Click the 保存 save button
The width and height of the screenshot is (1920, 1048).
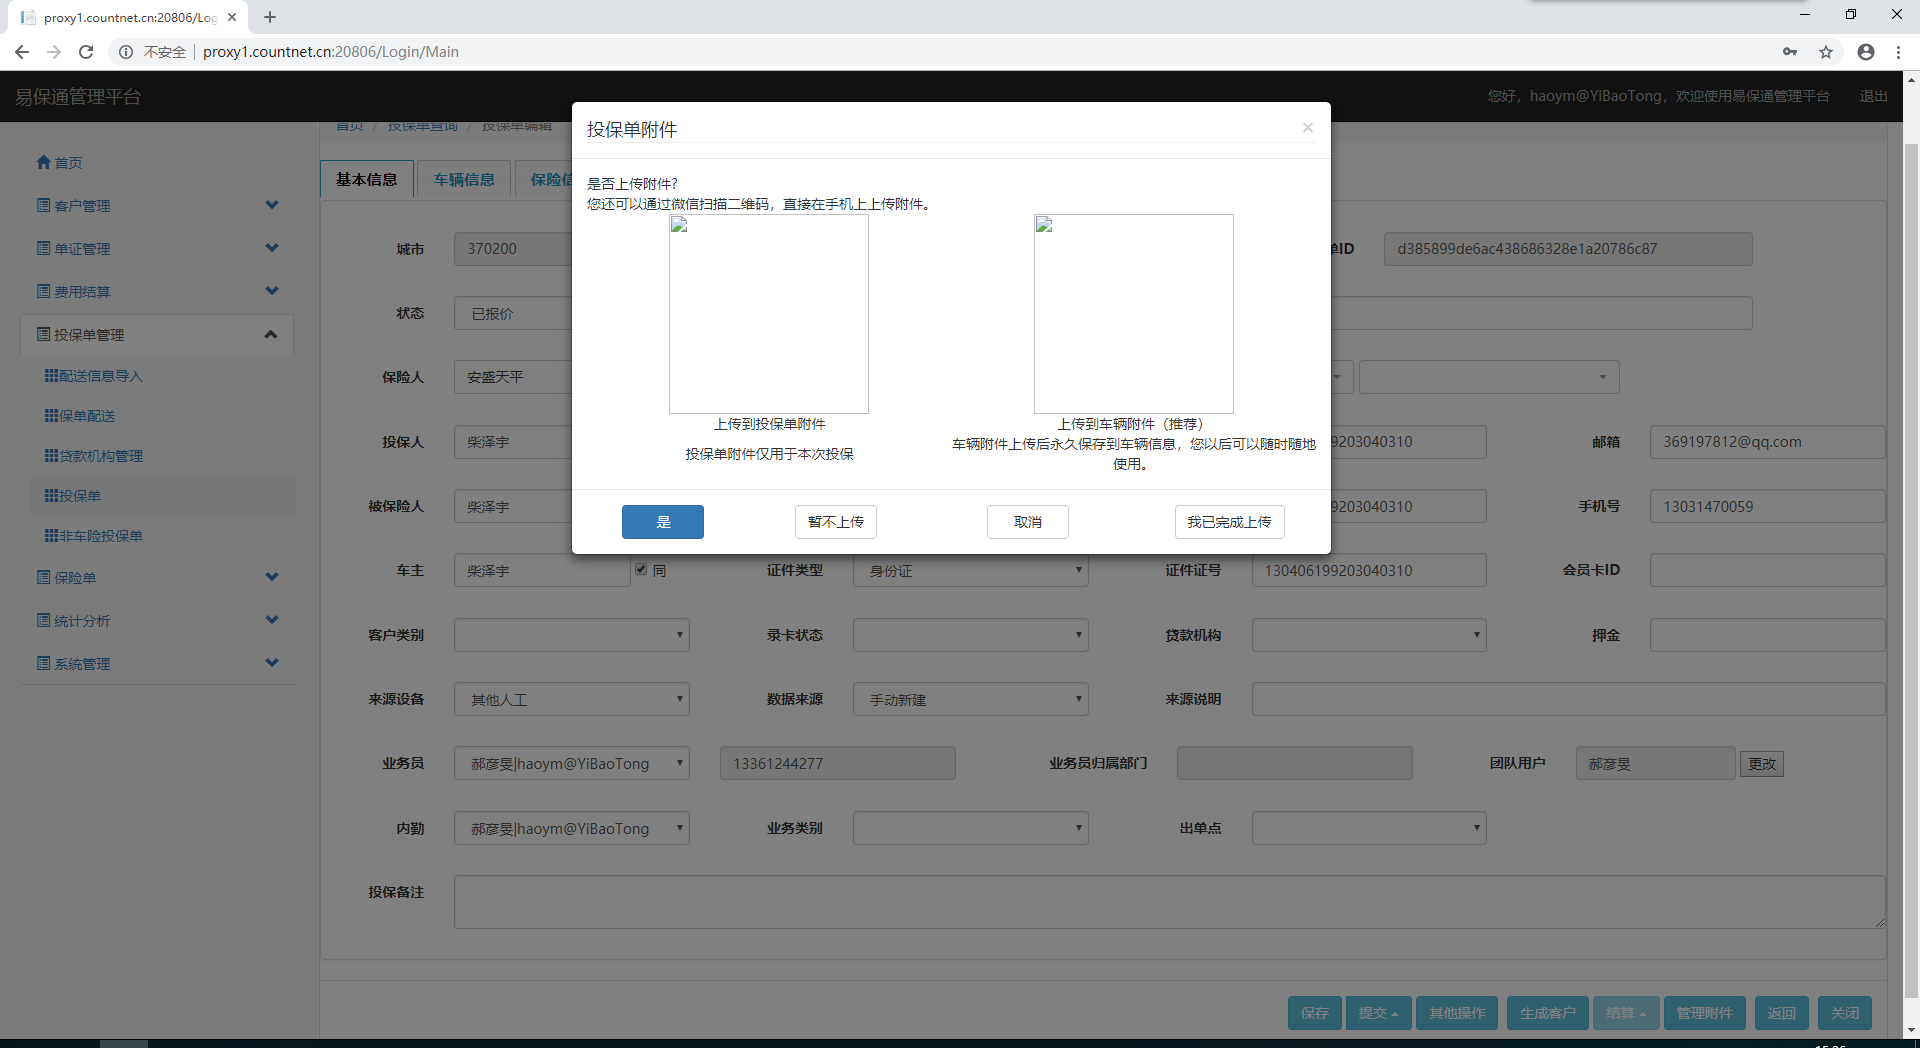(1314, 1013)
